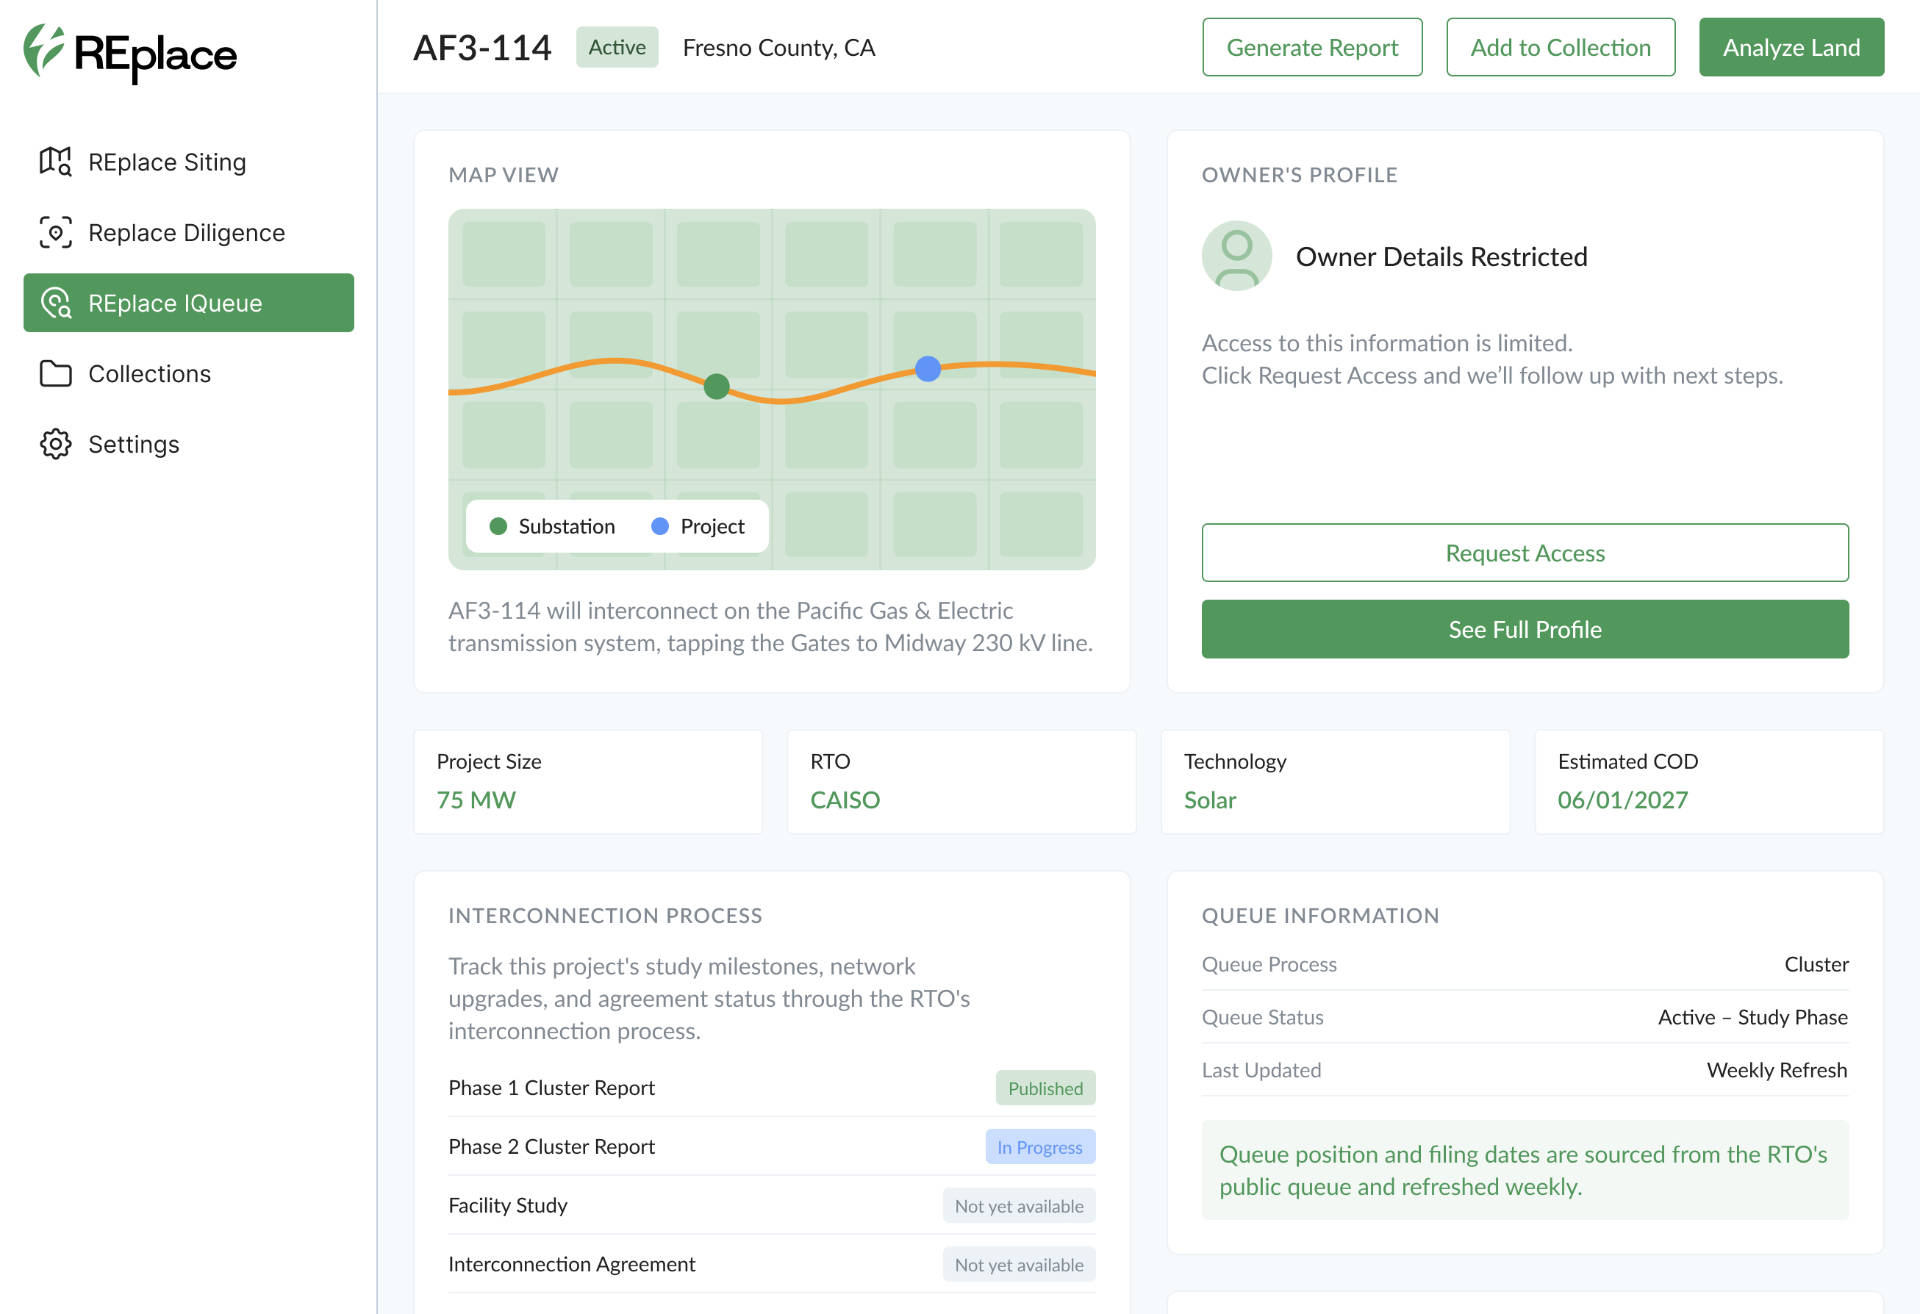Click the REplace Siting map icon

(x=55, y=161)
